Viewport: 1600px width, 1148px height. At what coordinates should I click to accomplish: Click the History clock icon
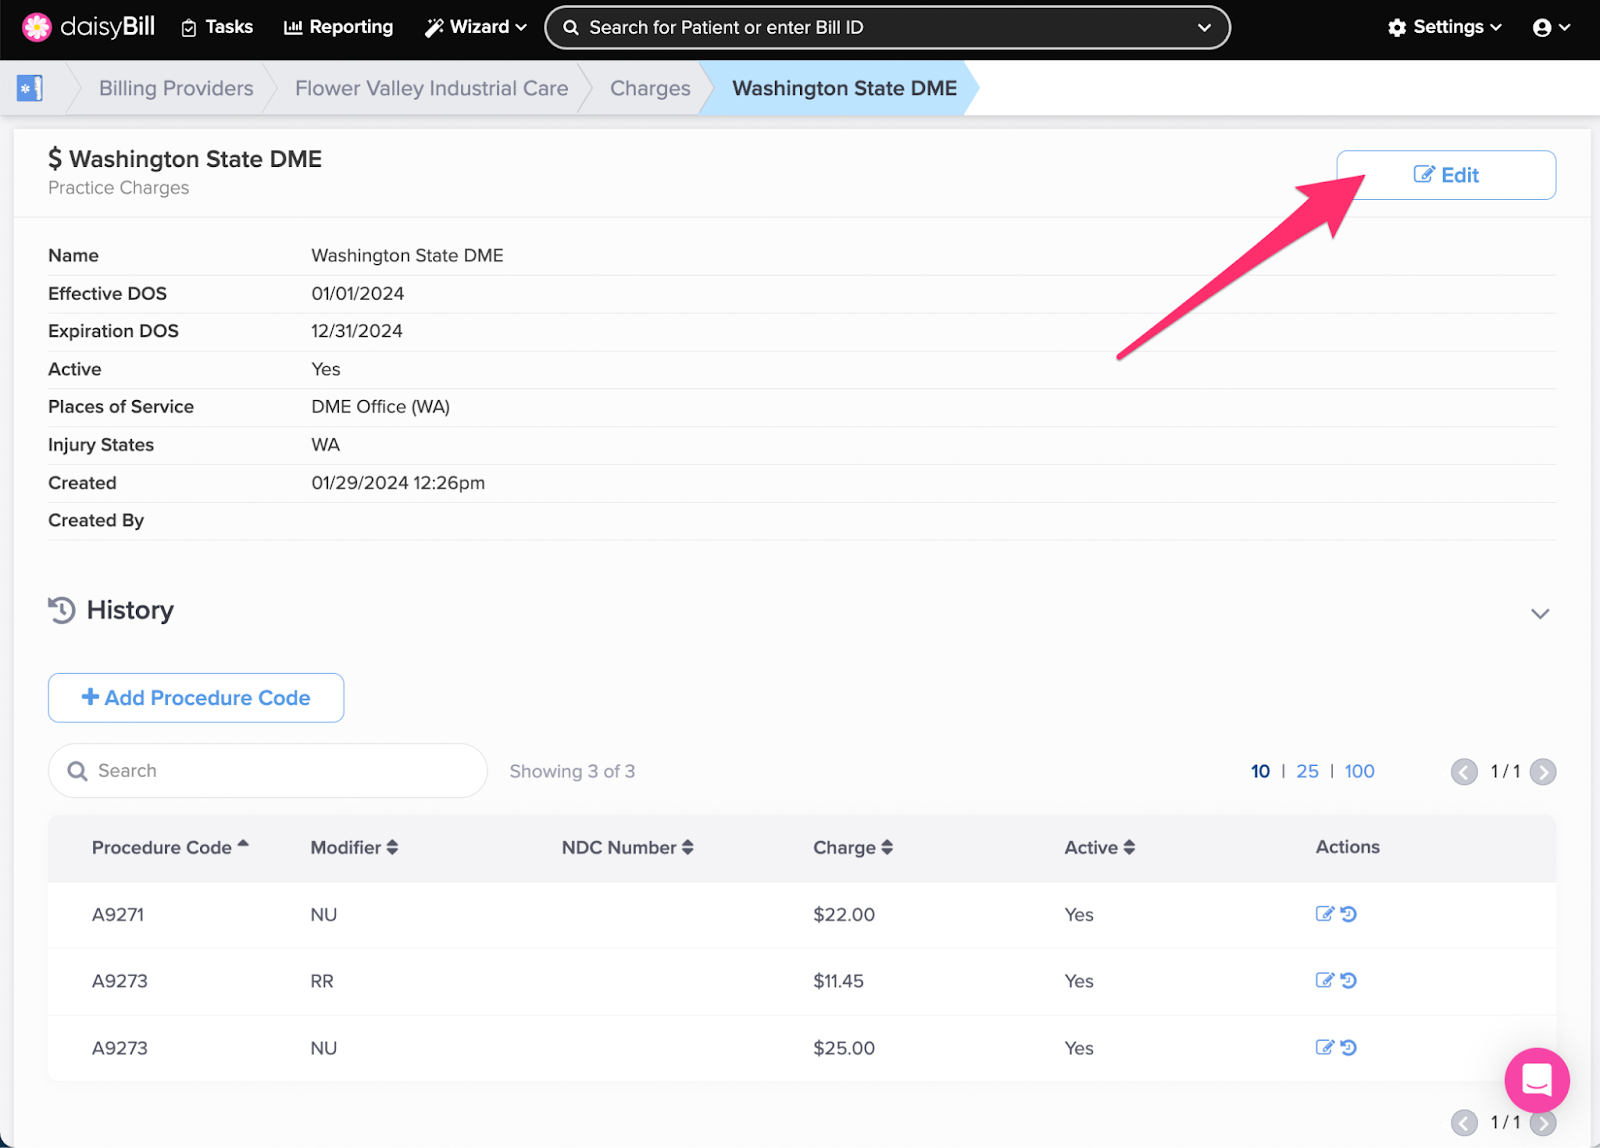coord(62,610)
